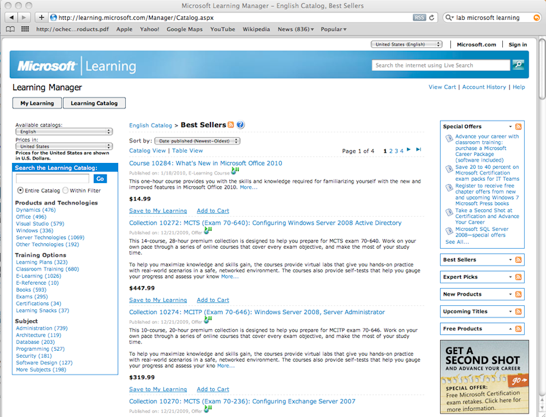Jump to last page arrow icon

click(418, 150)
